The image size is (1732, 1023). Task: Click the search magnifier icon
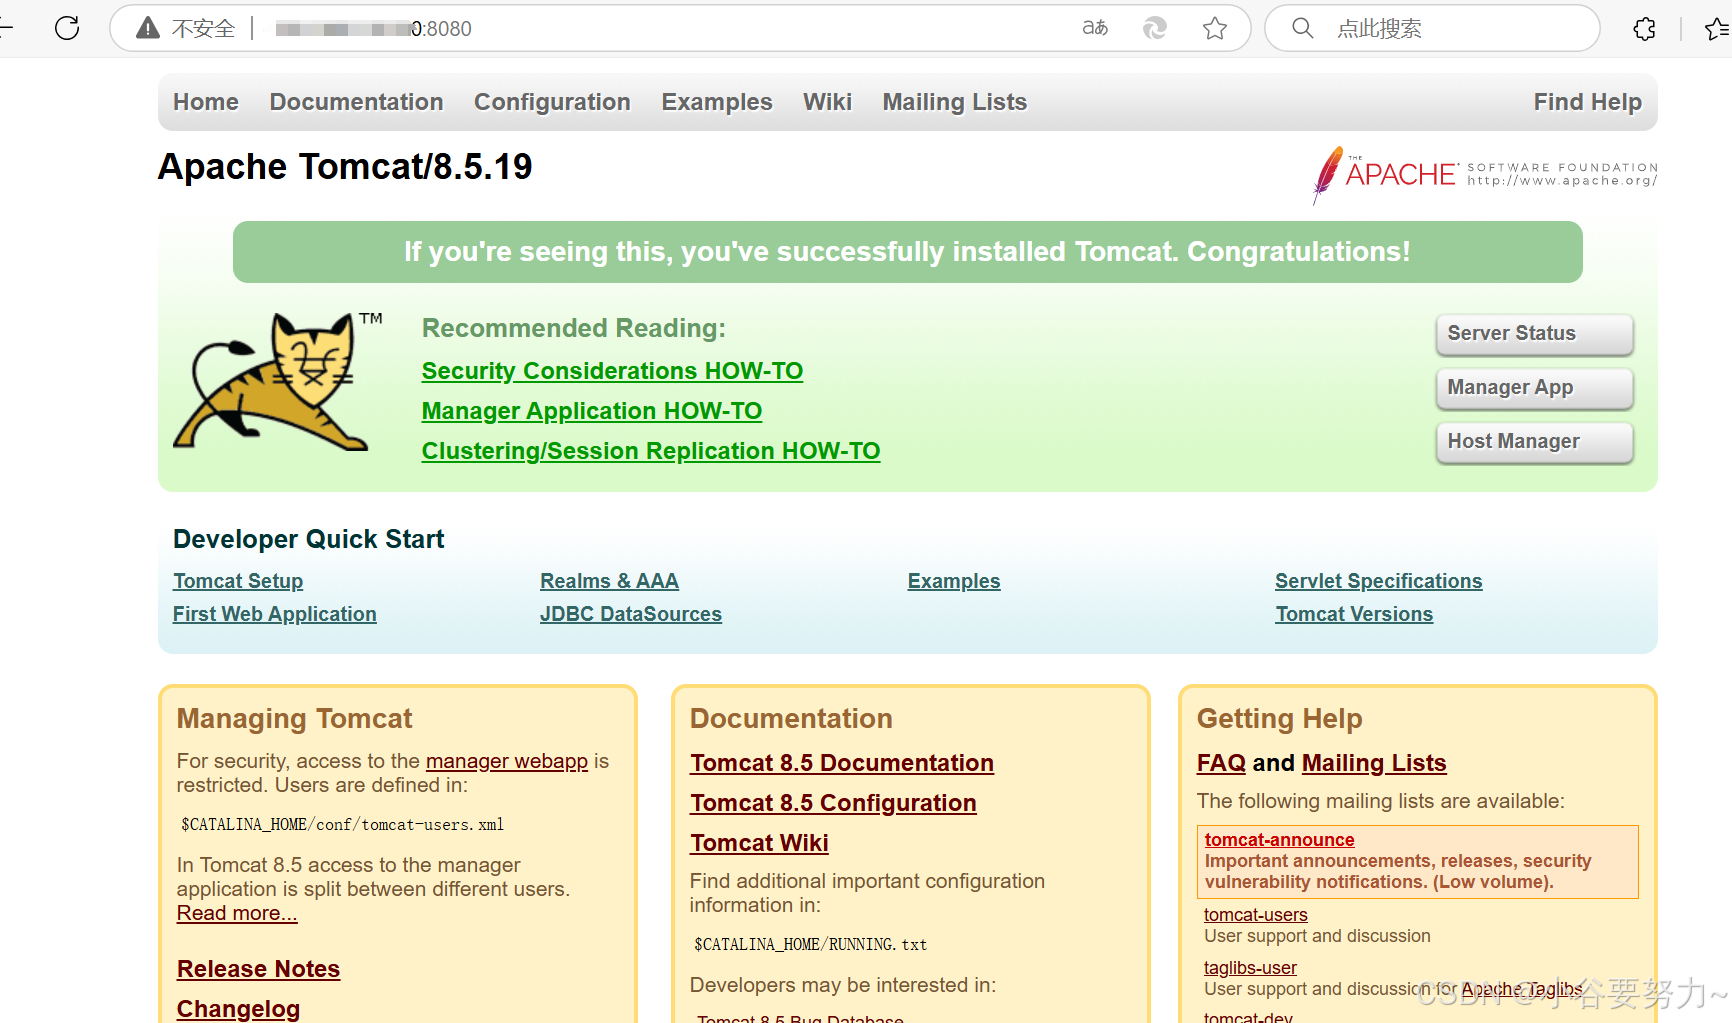coord(1302,28)
